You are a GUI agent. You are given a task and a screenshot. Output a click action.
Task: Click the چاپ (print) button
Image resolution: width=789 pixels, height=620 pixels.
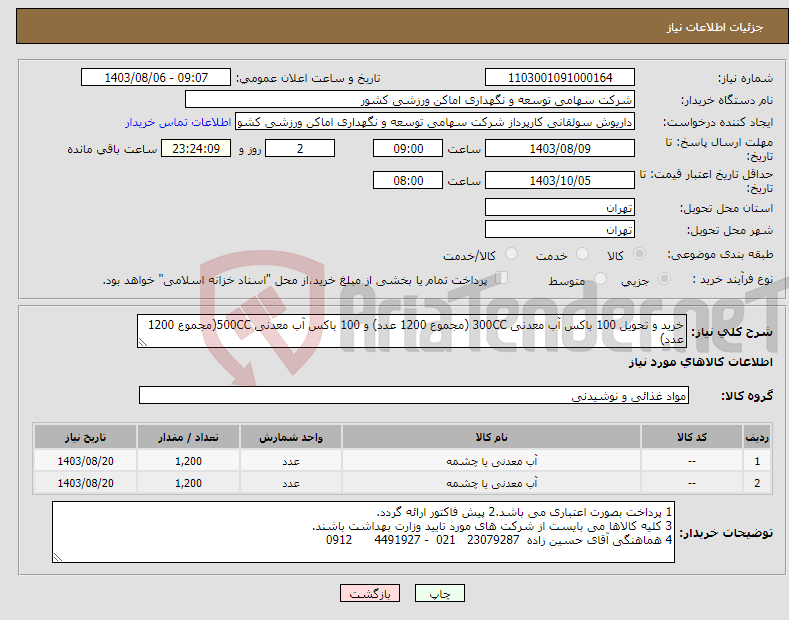[439, 593]
